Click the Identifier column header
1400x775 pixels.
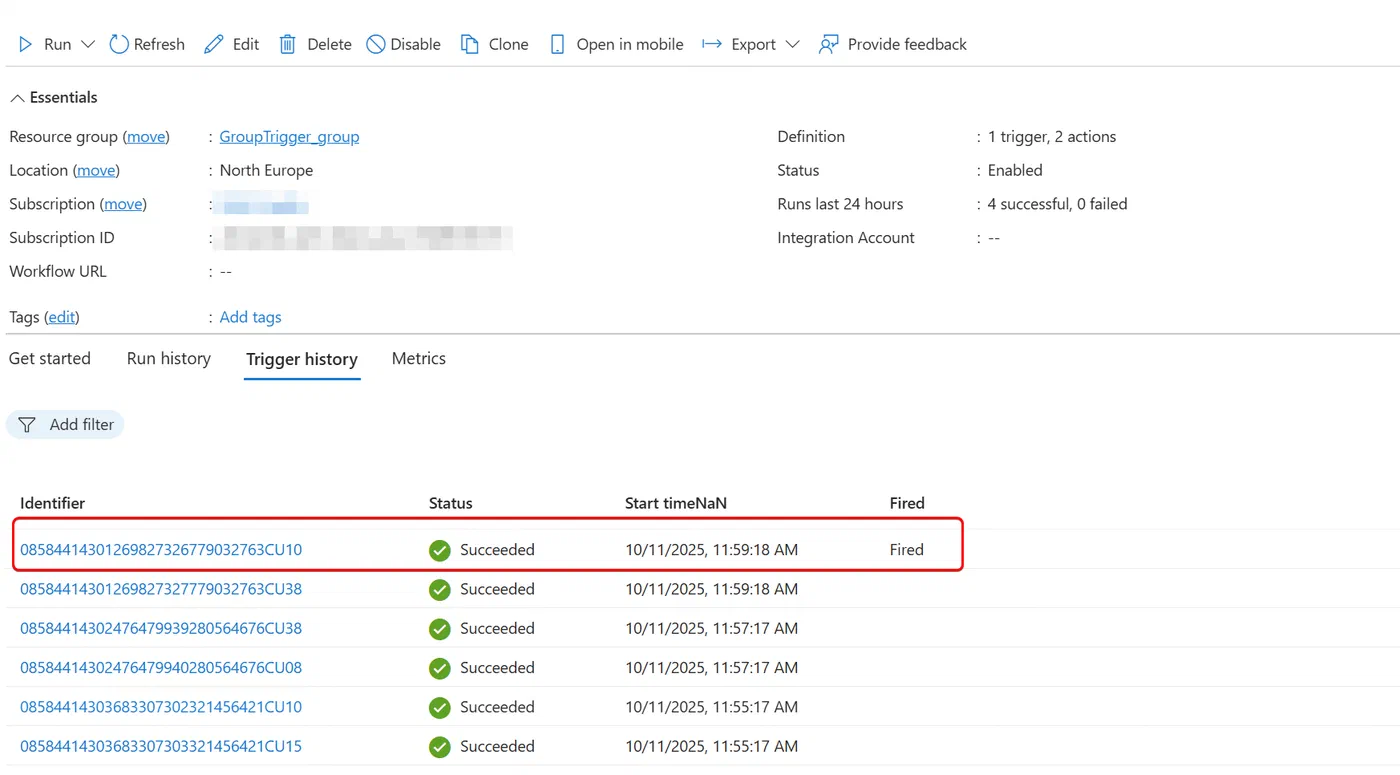53,504
